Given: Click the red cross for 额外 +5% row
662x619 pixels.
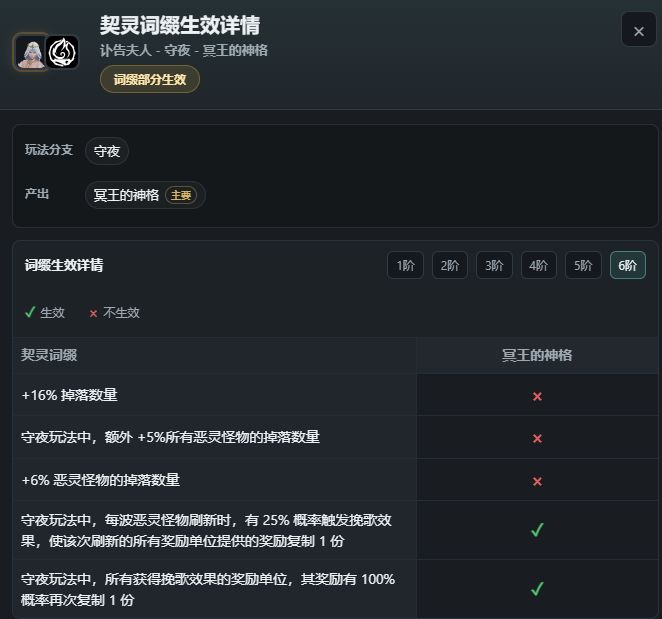Looking at the screenshot, I should click(537, 438).
